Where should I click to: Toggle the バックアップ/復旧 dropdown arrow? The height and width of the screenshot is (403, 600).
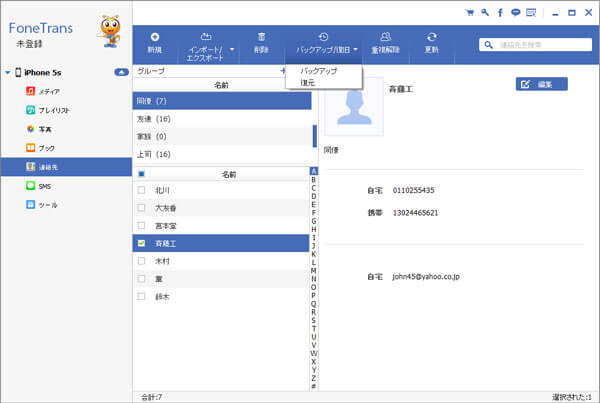point(355,49)
